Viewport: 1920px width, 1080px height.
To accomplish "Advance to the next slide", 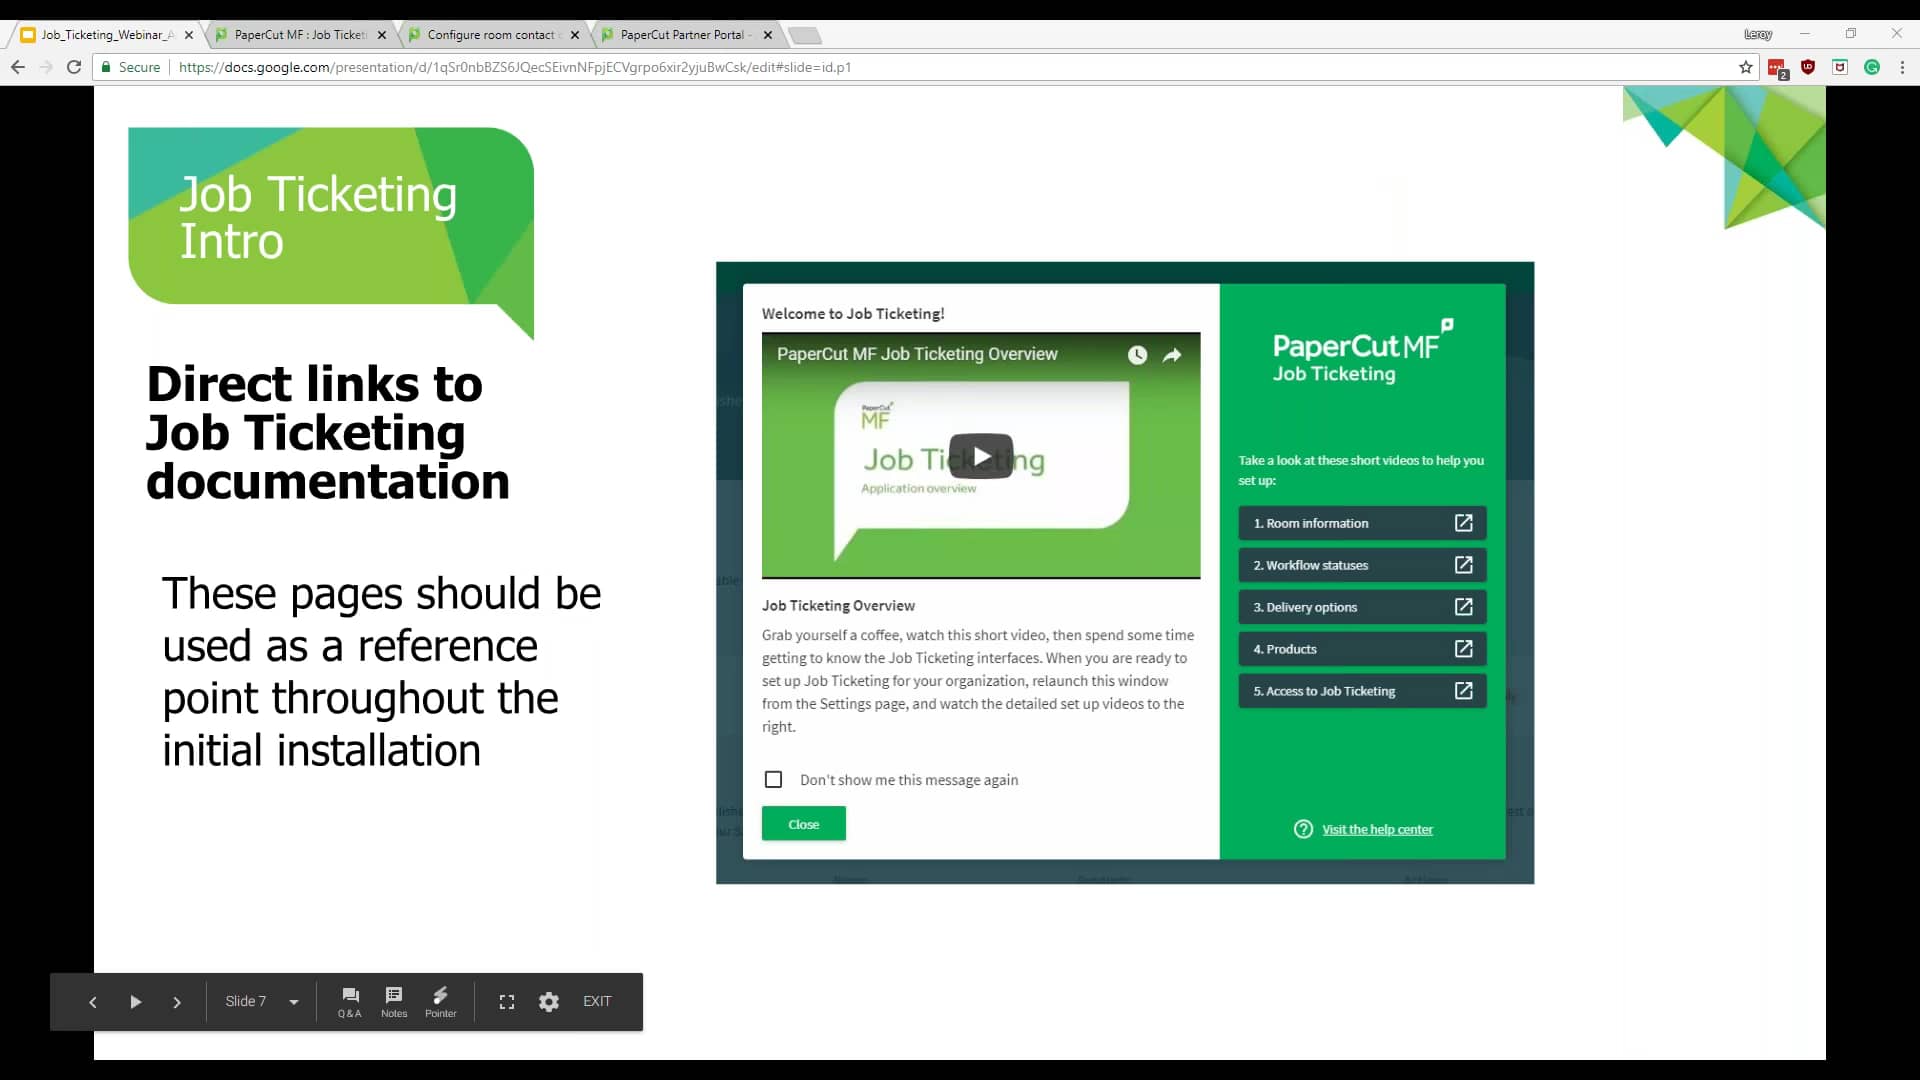I will (177, 1001).
